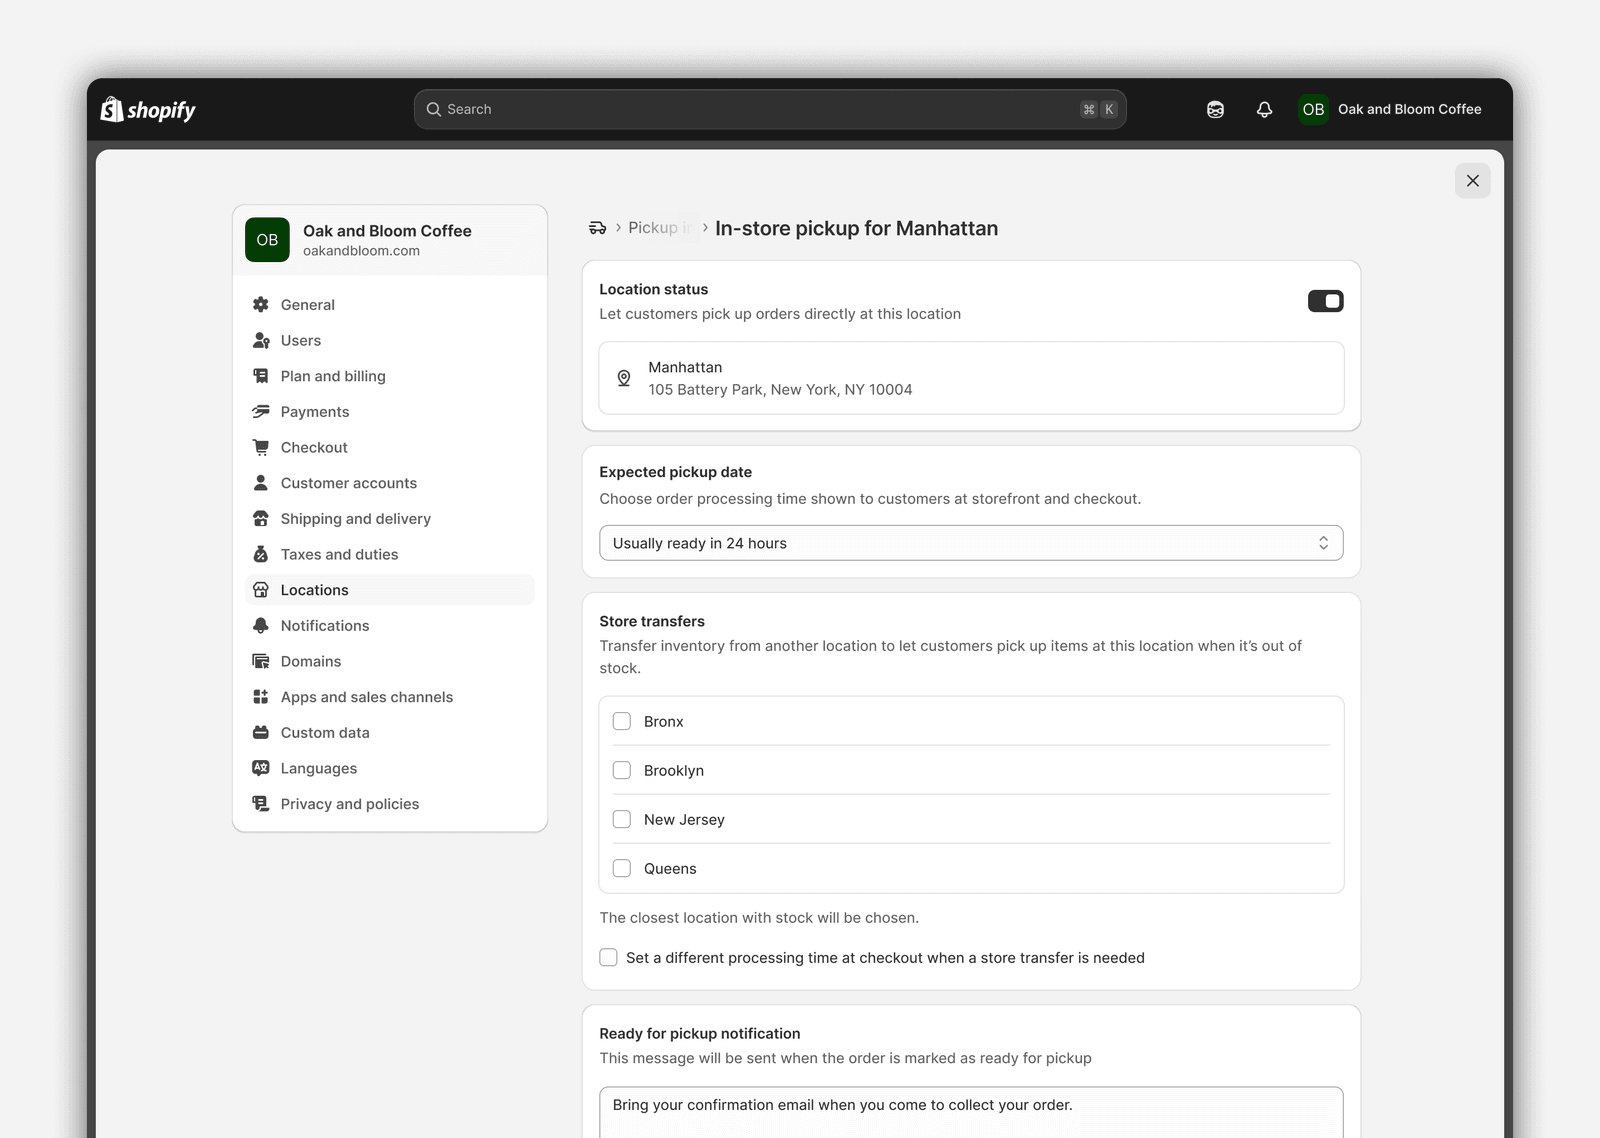Click the Manhattan address card
The image size is (1600, 1138).
point(971,378)
